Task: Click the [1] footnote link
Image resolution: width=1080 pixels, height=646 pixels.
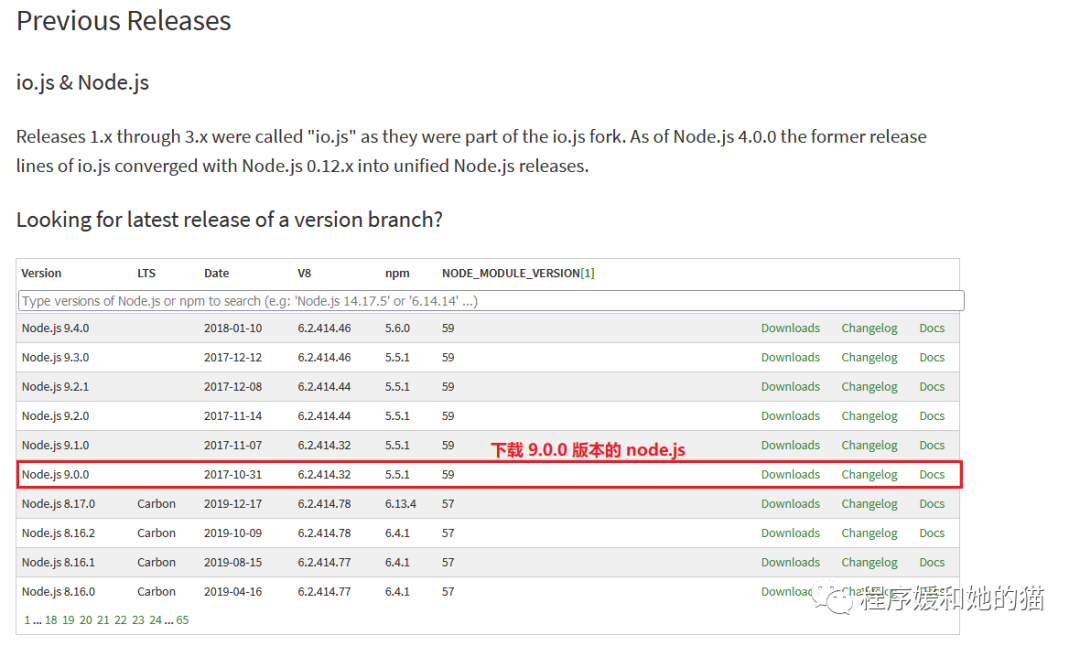Action: click(x=588, y=273)
